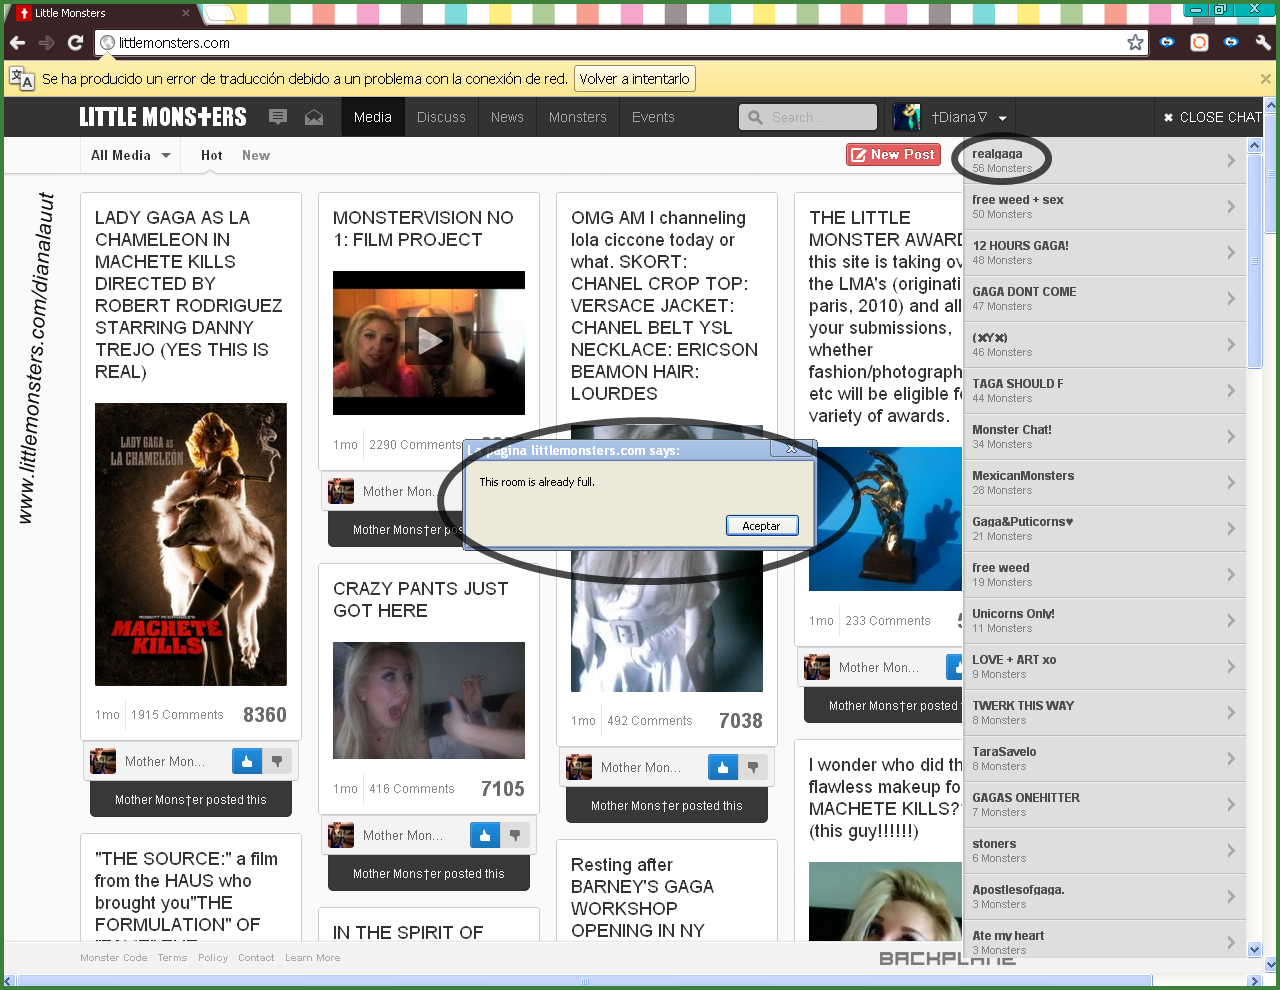Like the Machete Kills Chameleon post
This screenshot has width=1280, height=990.
(x=247, y=761)
